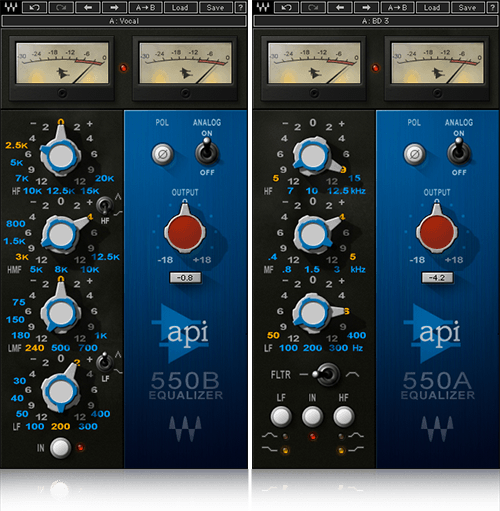
Task: Open the 'A: Vocal' preset bar
Action: pyautogui.click(x=124, y=21)
